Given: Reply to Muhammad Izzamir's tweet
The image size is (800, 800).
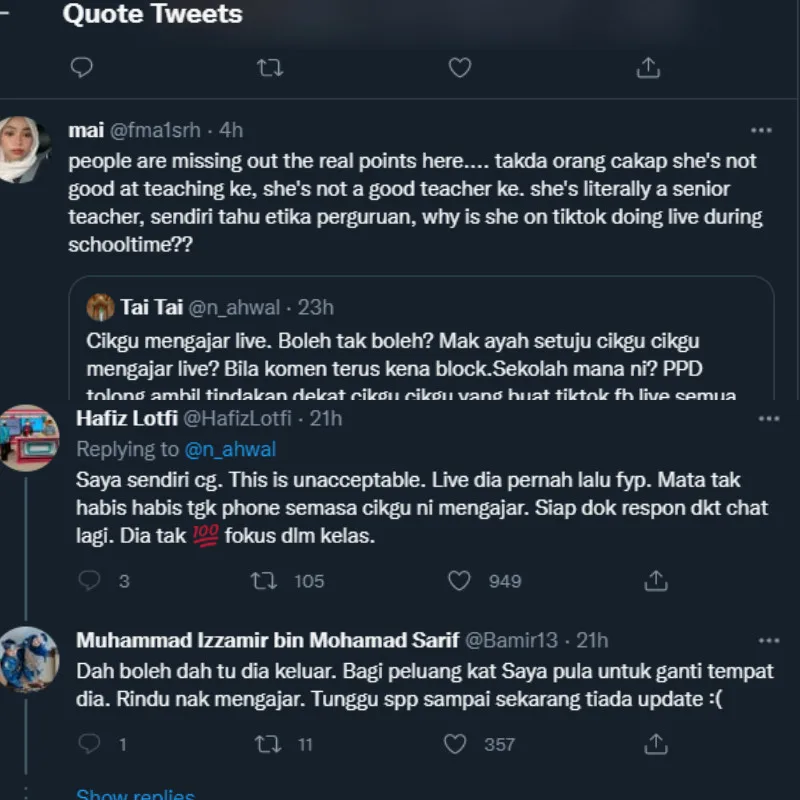Looking at the screenshot, I should tap(90, 743).
